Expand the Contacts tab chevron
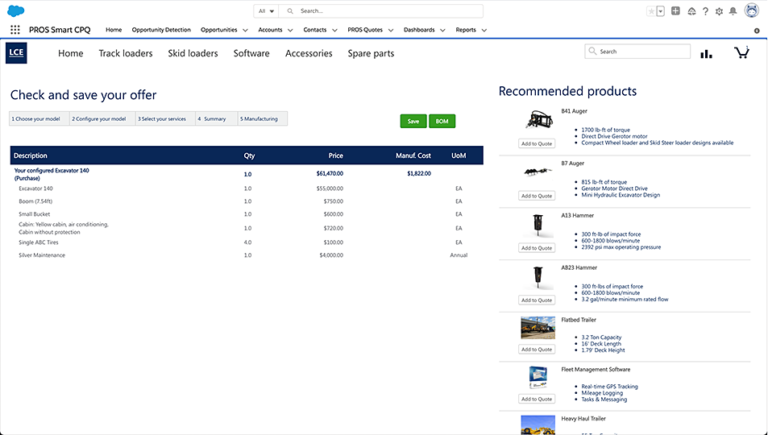Image resolution: width=768 pixels, height=435 pixels. coord(335,30)
